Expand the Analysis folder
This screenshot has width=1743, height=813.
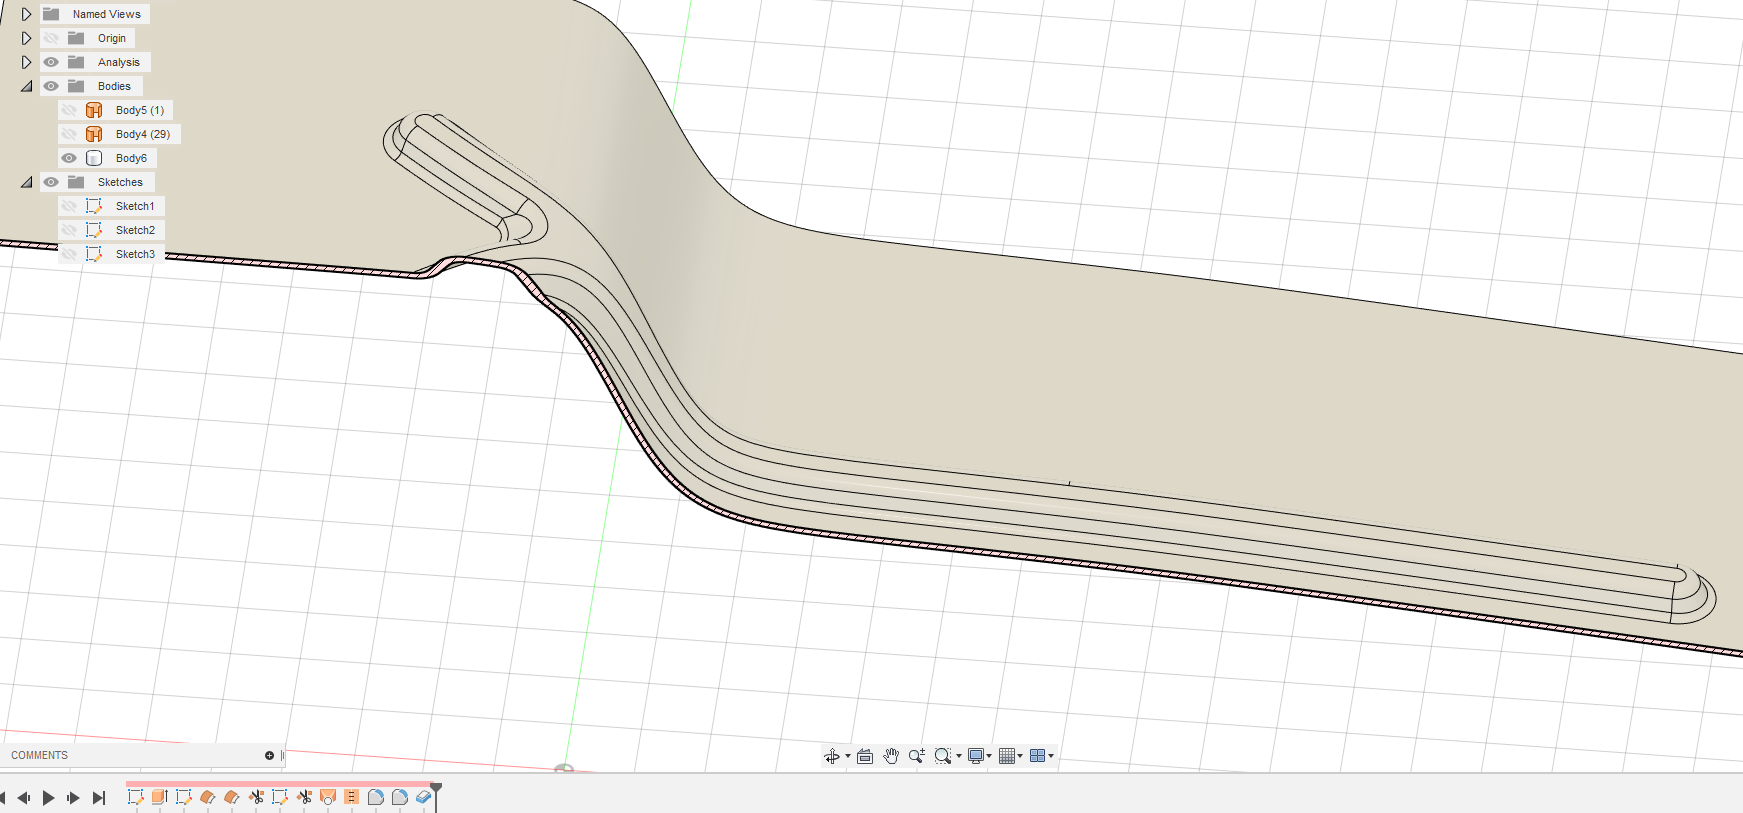click(x=27, y=62)
